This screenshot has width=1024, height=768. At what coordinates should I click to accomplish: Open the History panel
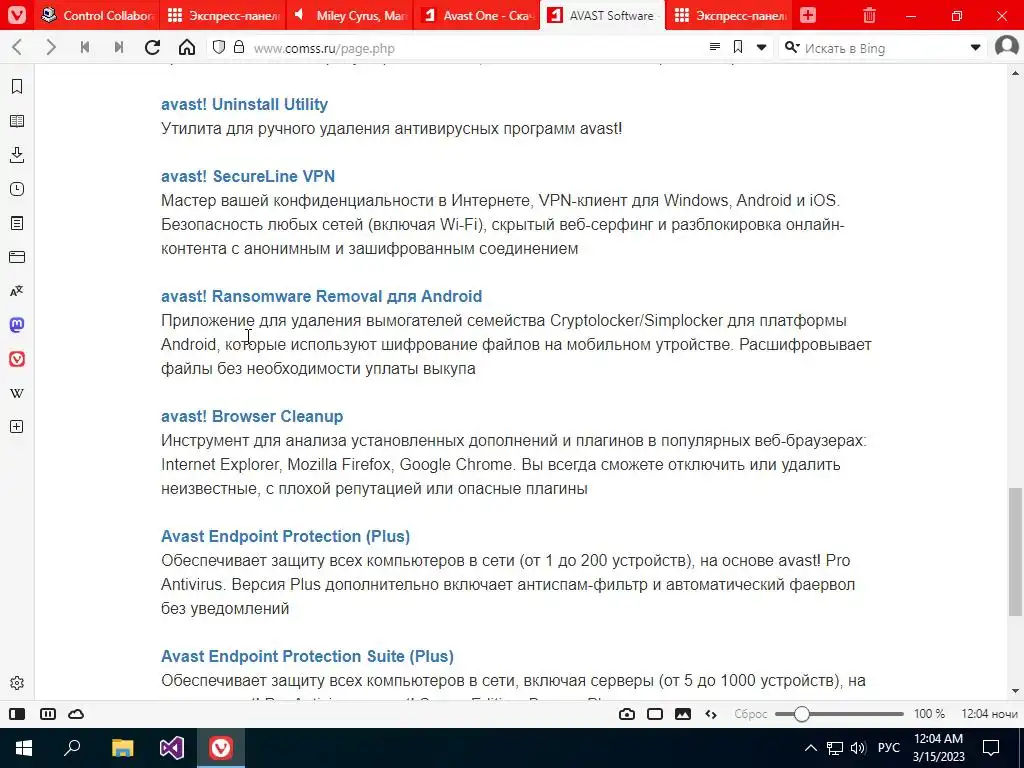17,189
